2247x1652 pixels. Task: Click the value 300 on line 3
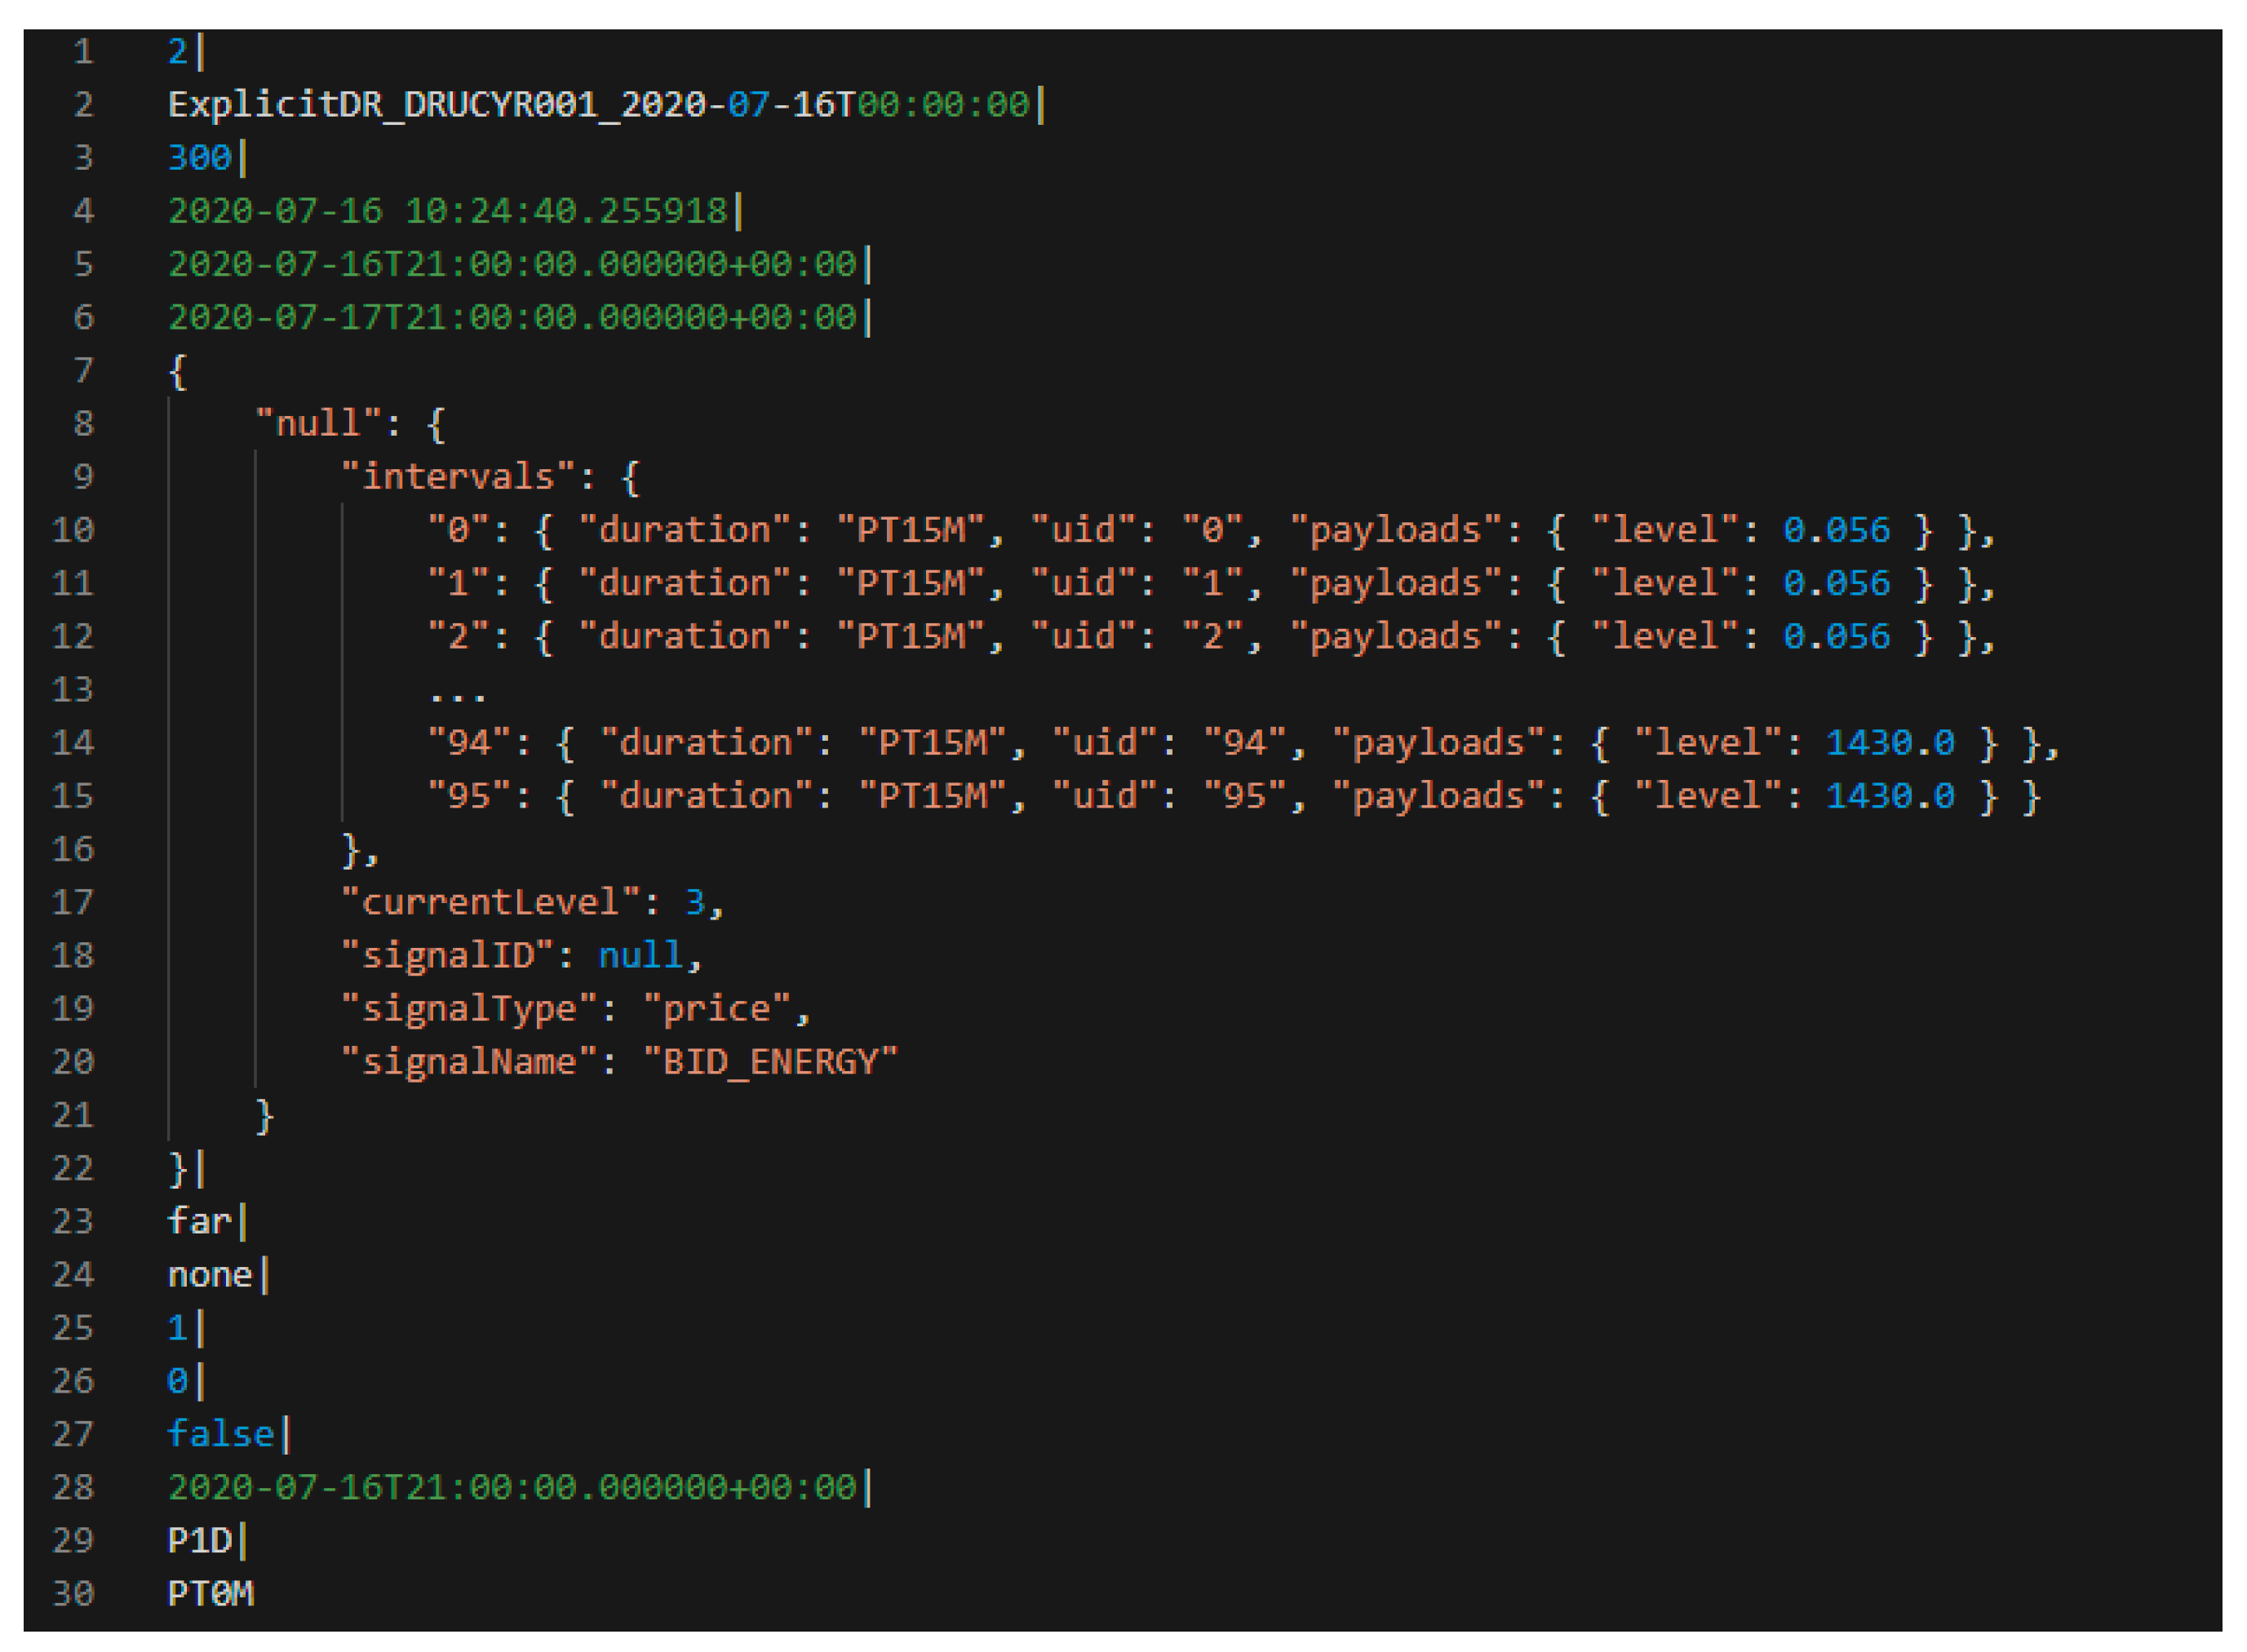pos(199,158)
